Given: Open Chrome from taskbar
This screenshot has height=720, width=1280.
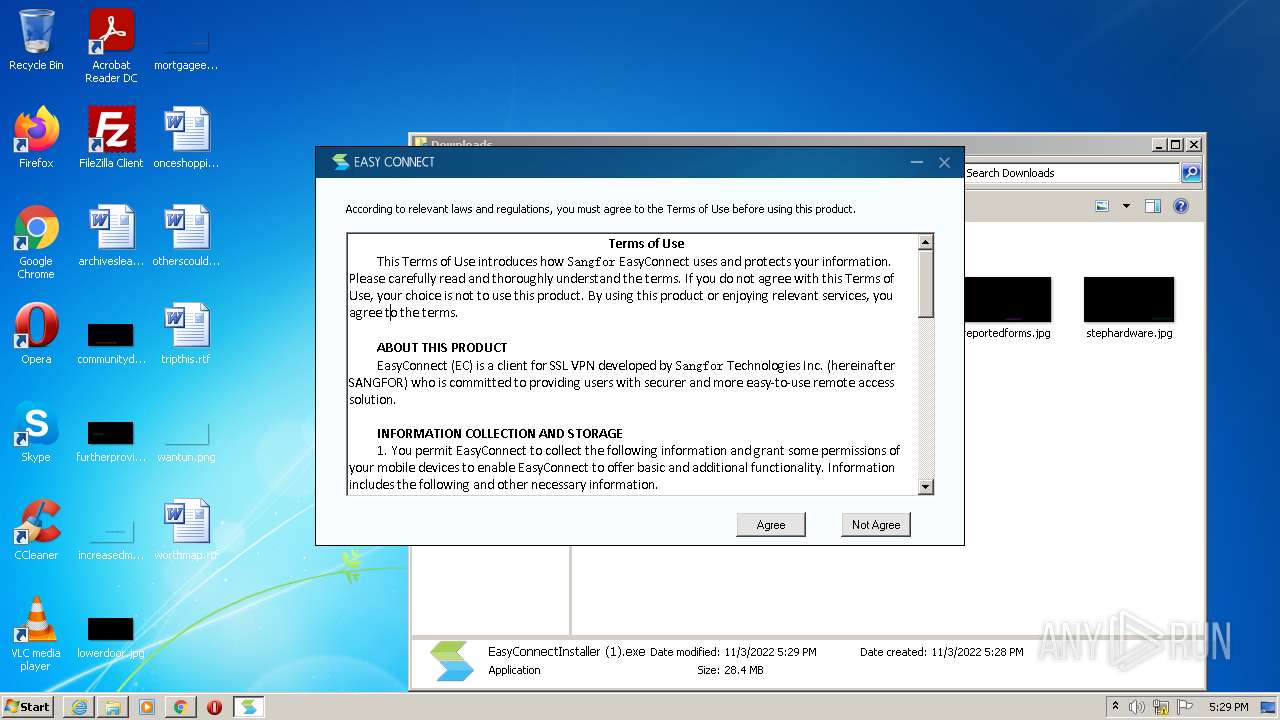Looking at the screenshot, I should 181,707.
